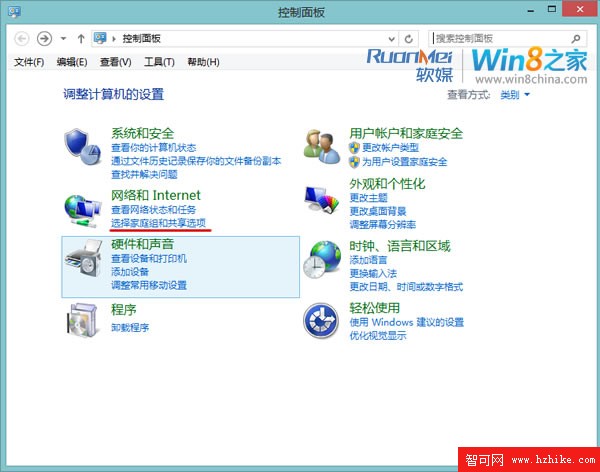Click 查找并解决问题 link
The image size is (600, 472).
[x=144, y=175]
